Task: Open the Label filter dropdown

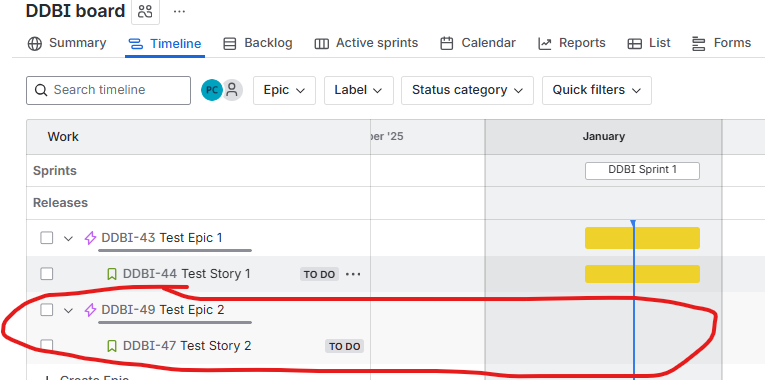Action: (x=359, y=90)
